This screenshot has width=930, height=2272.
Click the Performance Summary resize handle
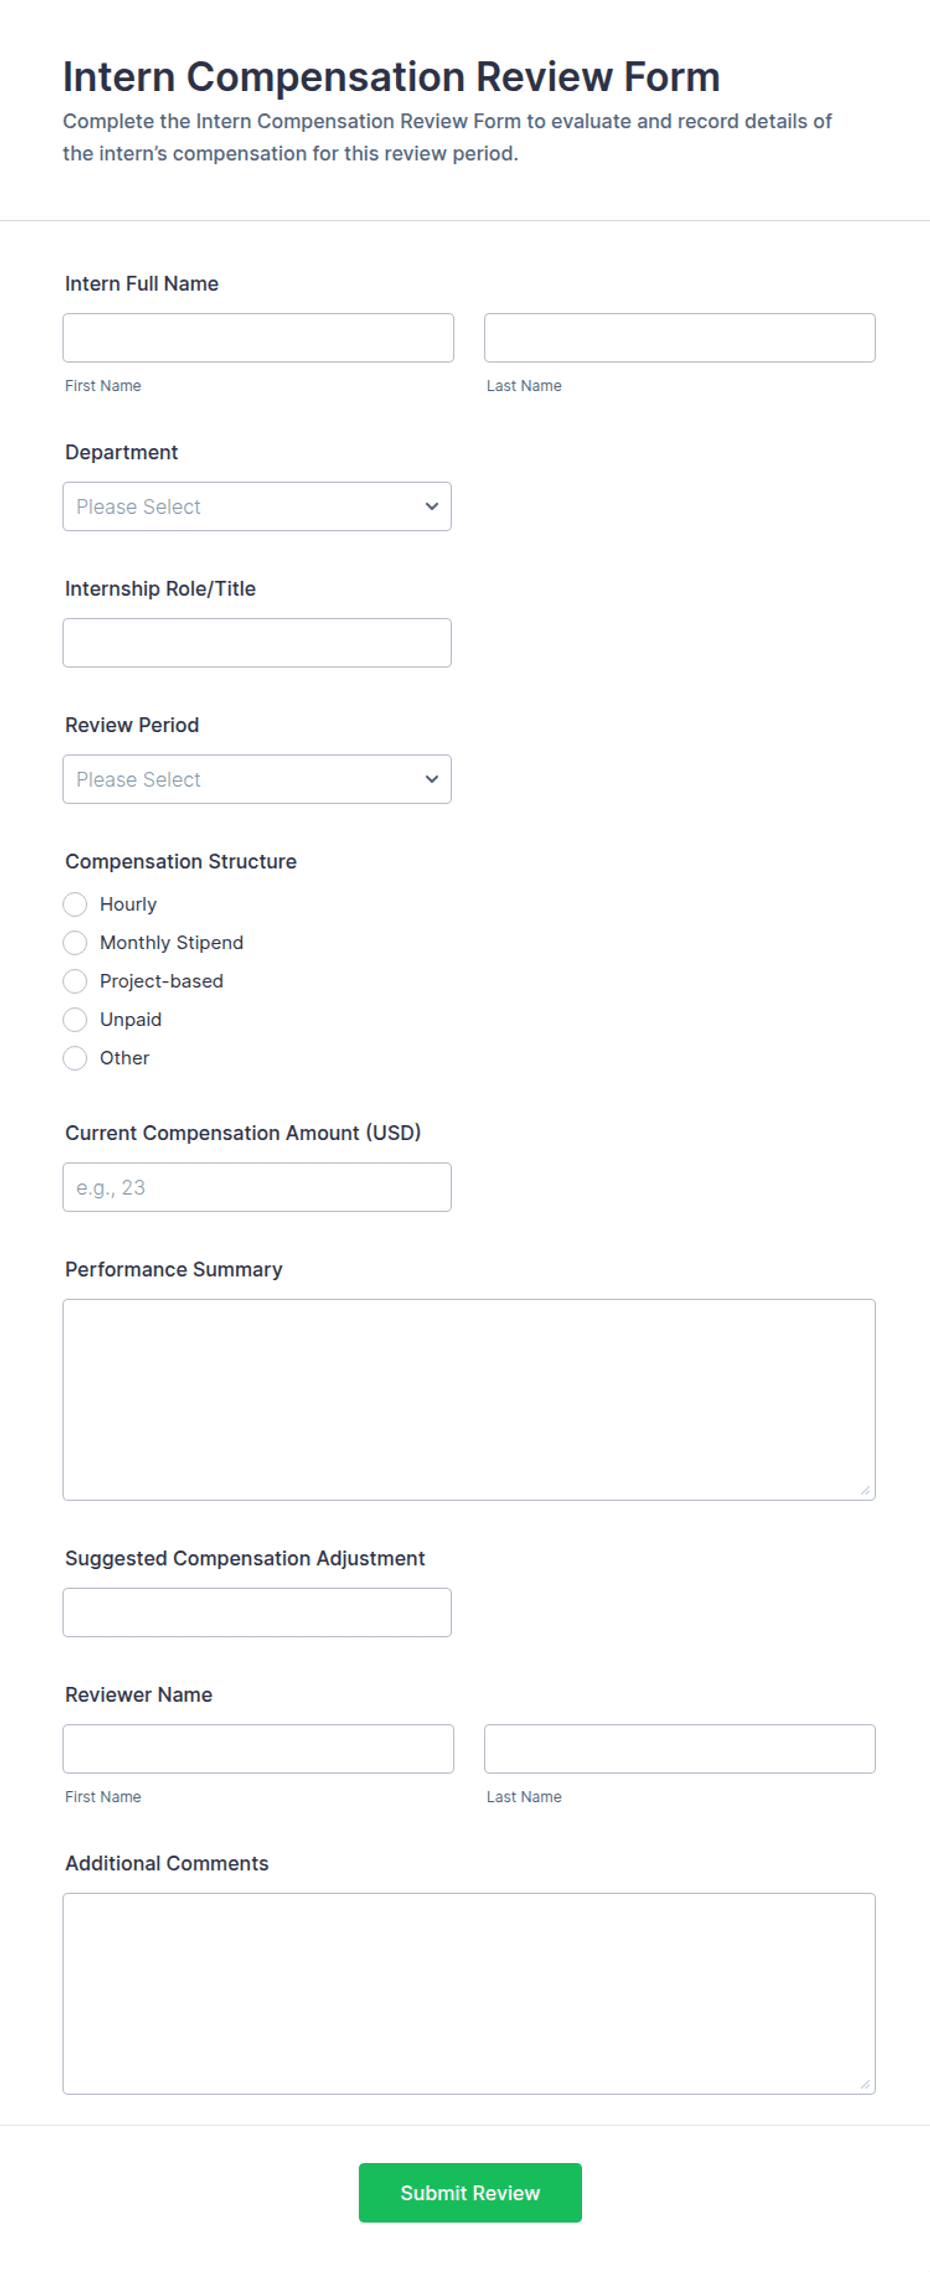[865, 1490]
